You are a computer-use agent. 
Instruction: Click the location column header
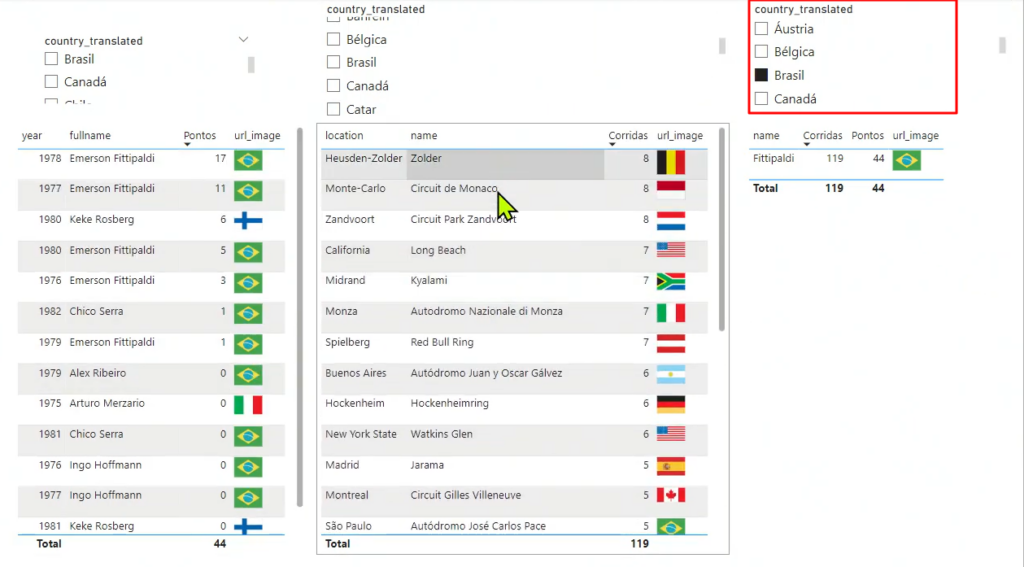click(344, 135)
